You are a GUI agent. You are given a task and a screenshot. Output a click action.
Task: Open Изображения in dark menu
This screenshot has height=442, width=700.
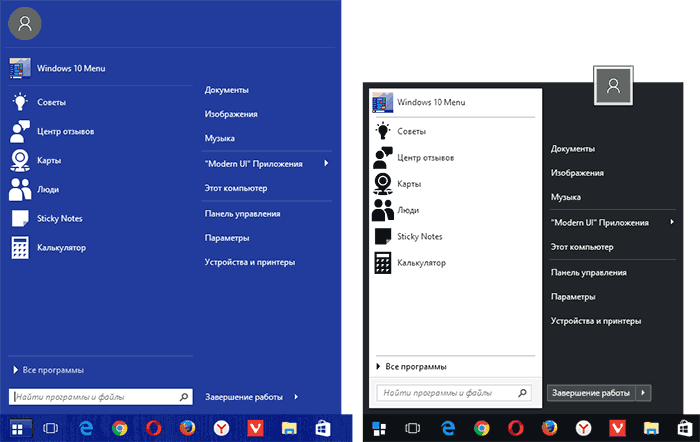point(577,173)
